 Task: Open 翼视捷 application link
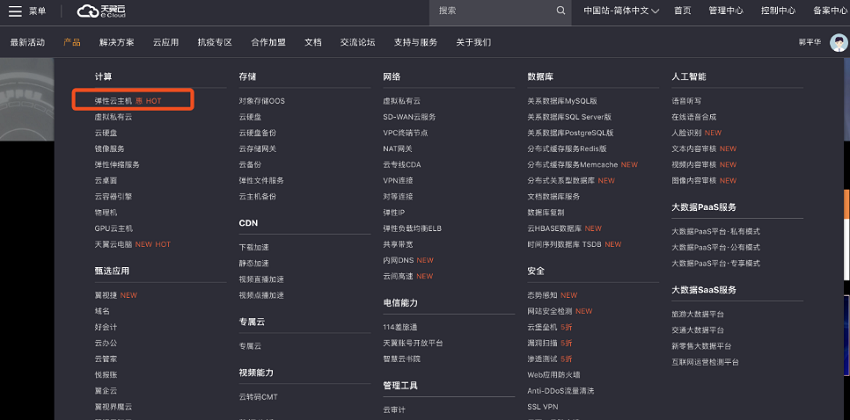(x=106, y=295)
